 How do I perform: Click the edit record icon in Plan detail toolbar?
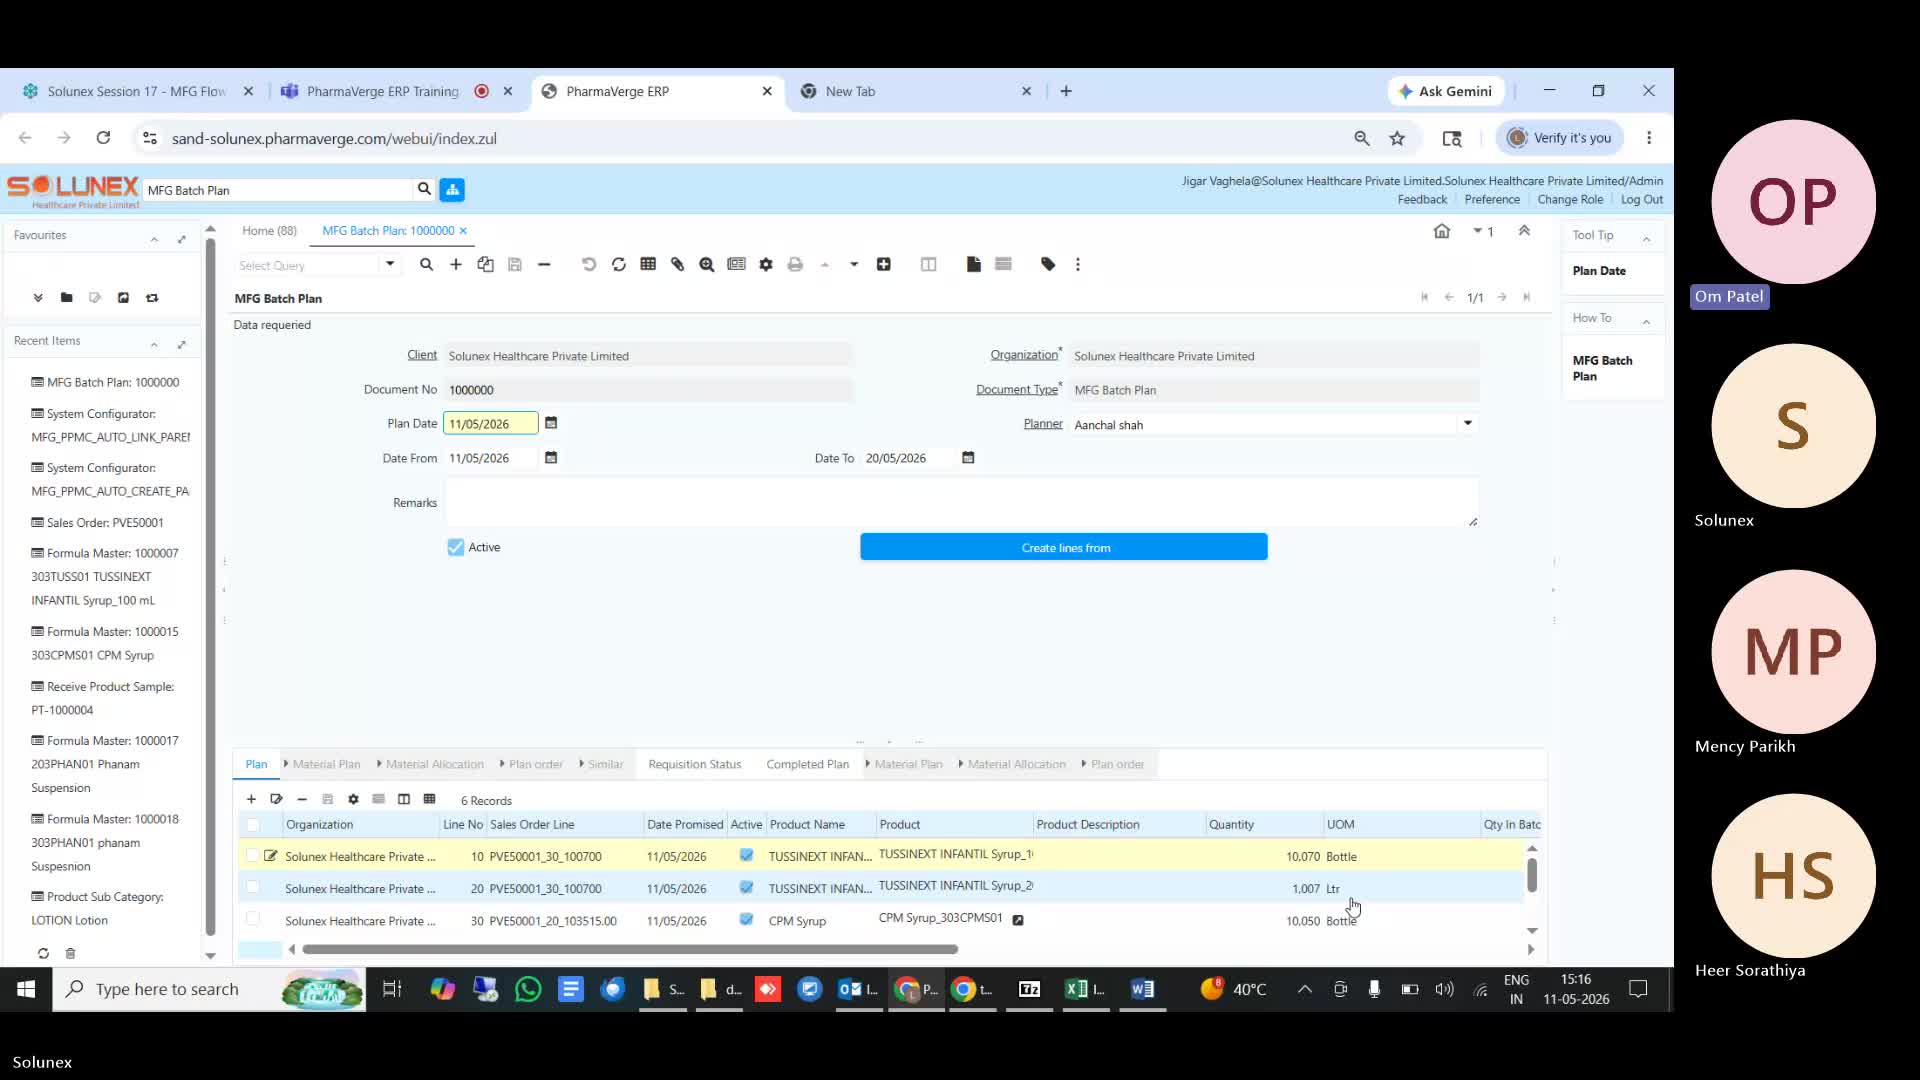point(277,800)
